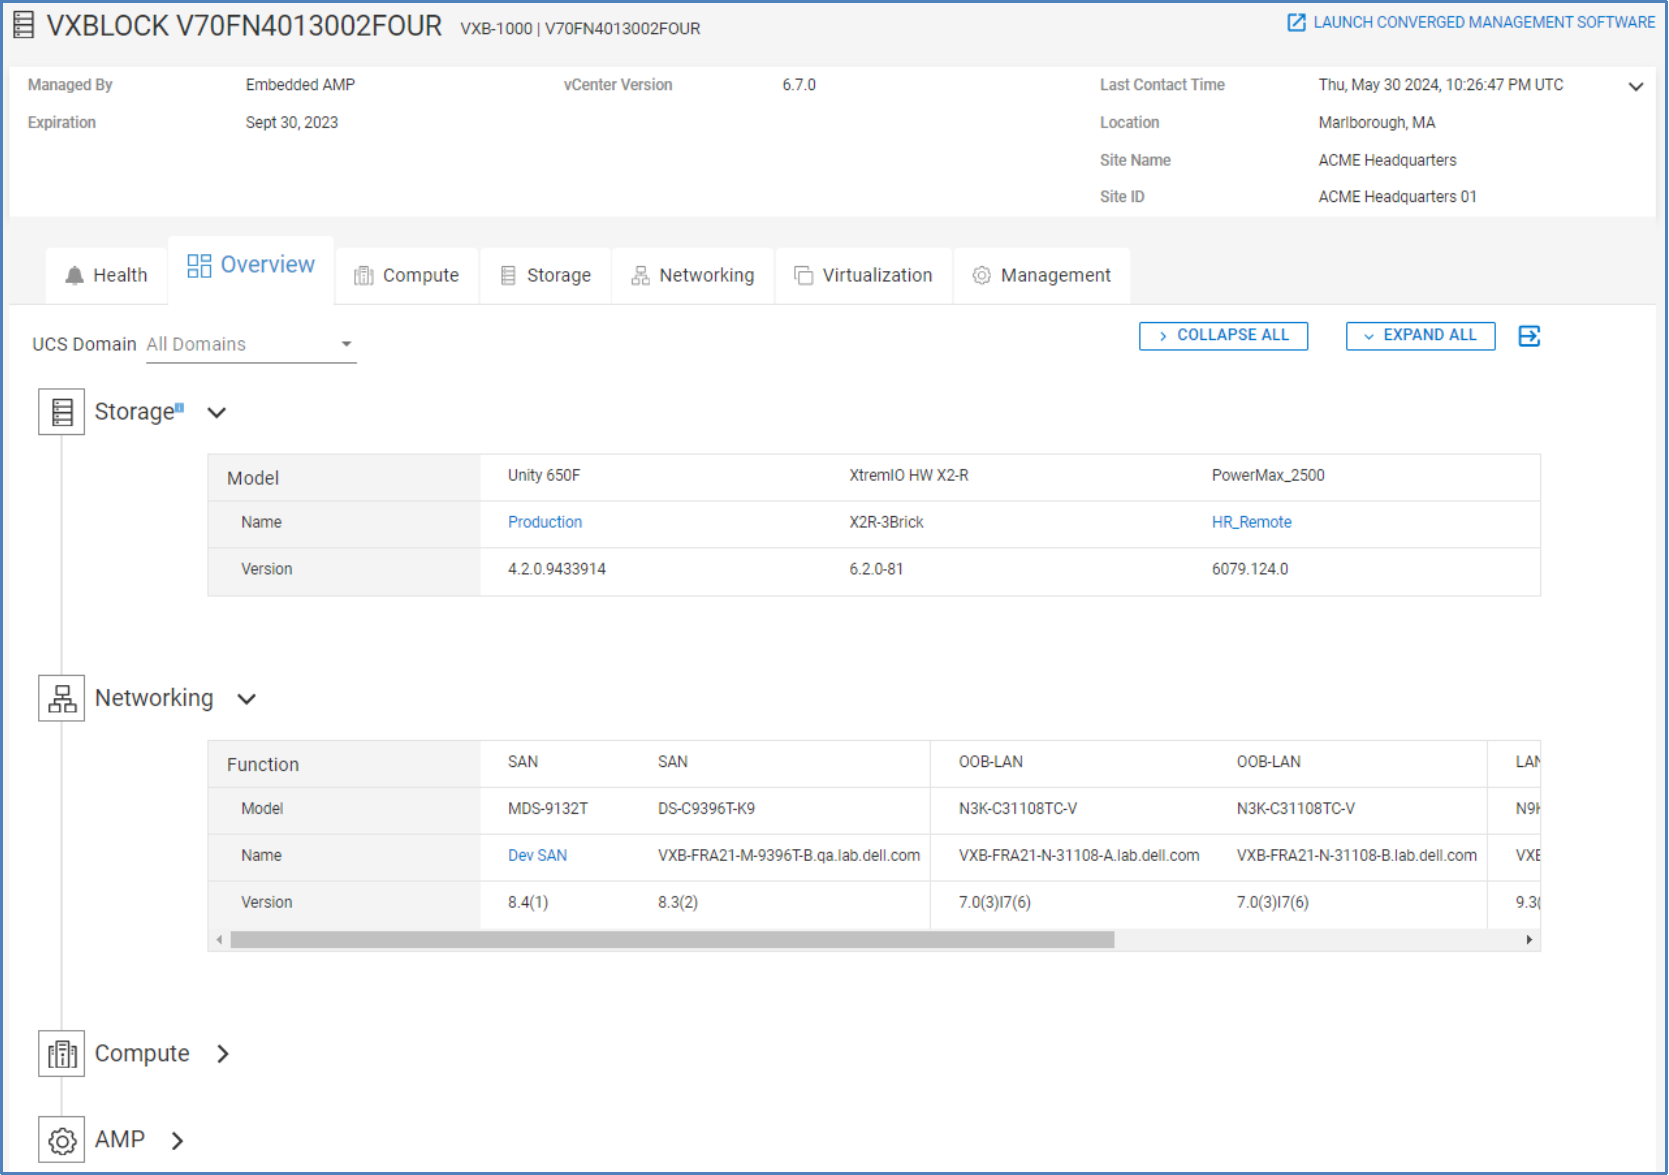The height and width of the screenshot is (1175, 1669).
Task: Click the Compute tab icon
Action: coord(364,275)
